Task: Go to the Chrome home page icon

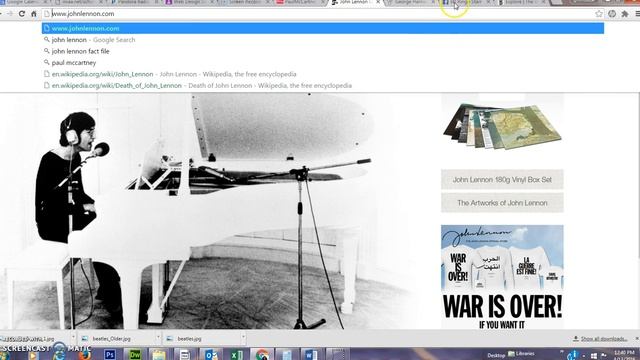Action: click(x=34, y=14)
